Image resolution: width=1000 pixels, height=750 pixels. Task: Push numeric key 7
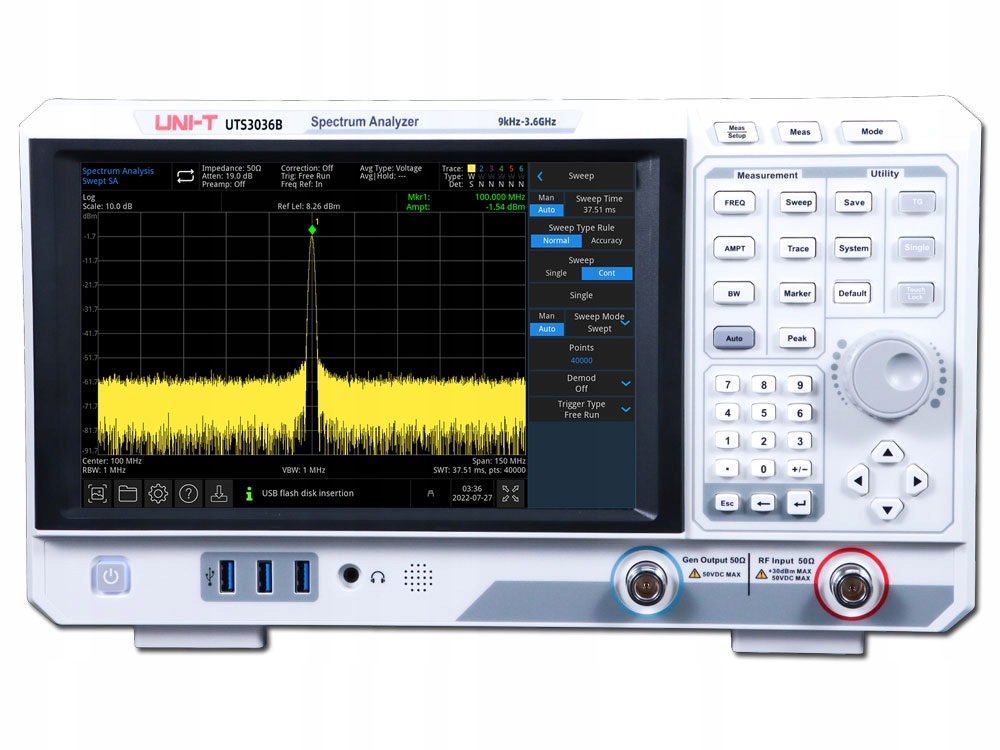point(727,385)
